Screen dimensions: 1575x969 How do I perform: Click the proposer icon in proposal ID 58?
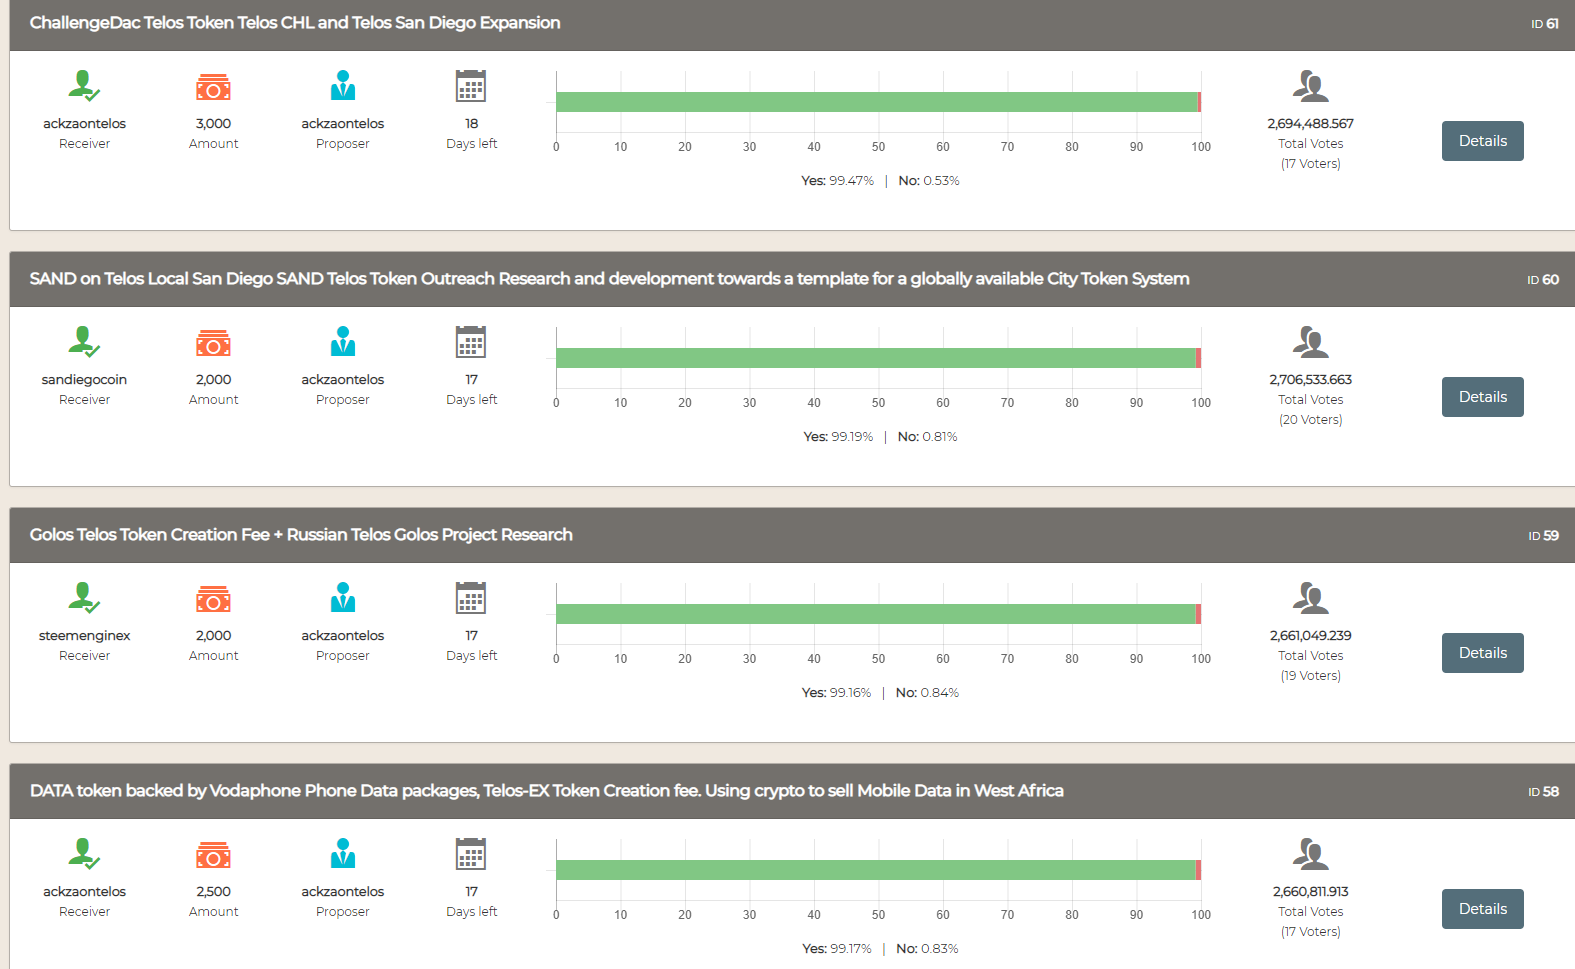click(x=343, y=853)
